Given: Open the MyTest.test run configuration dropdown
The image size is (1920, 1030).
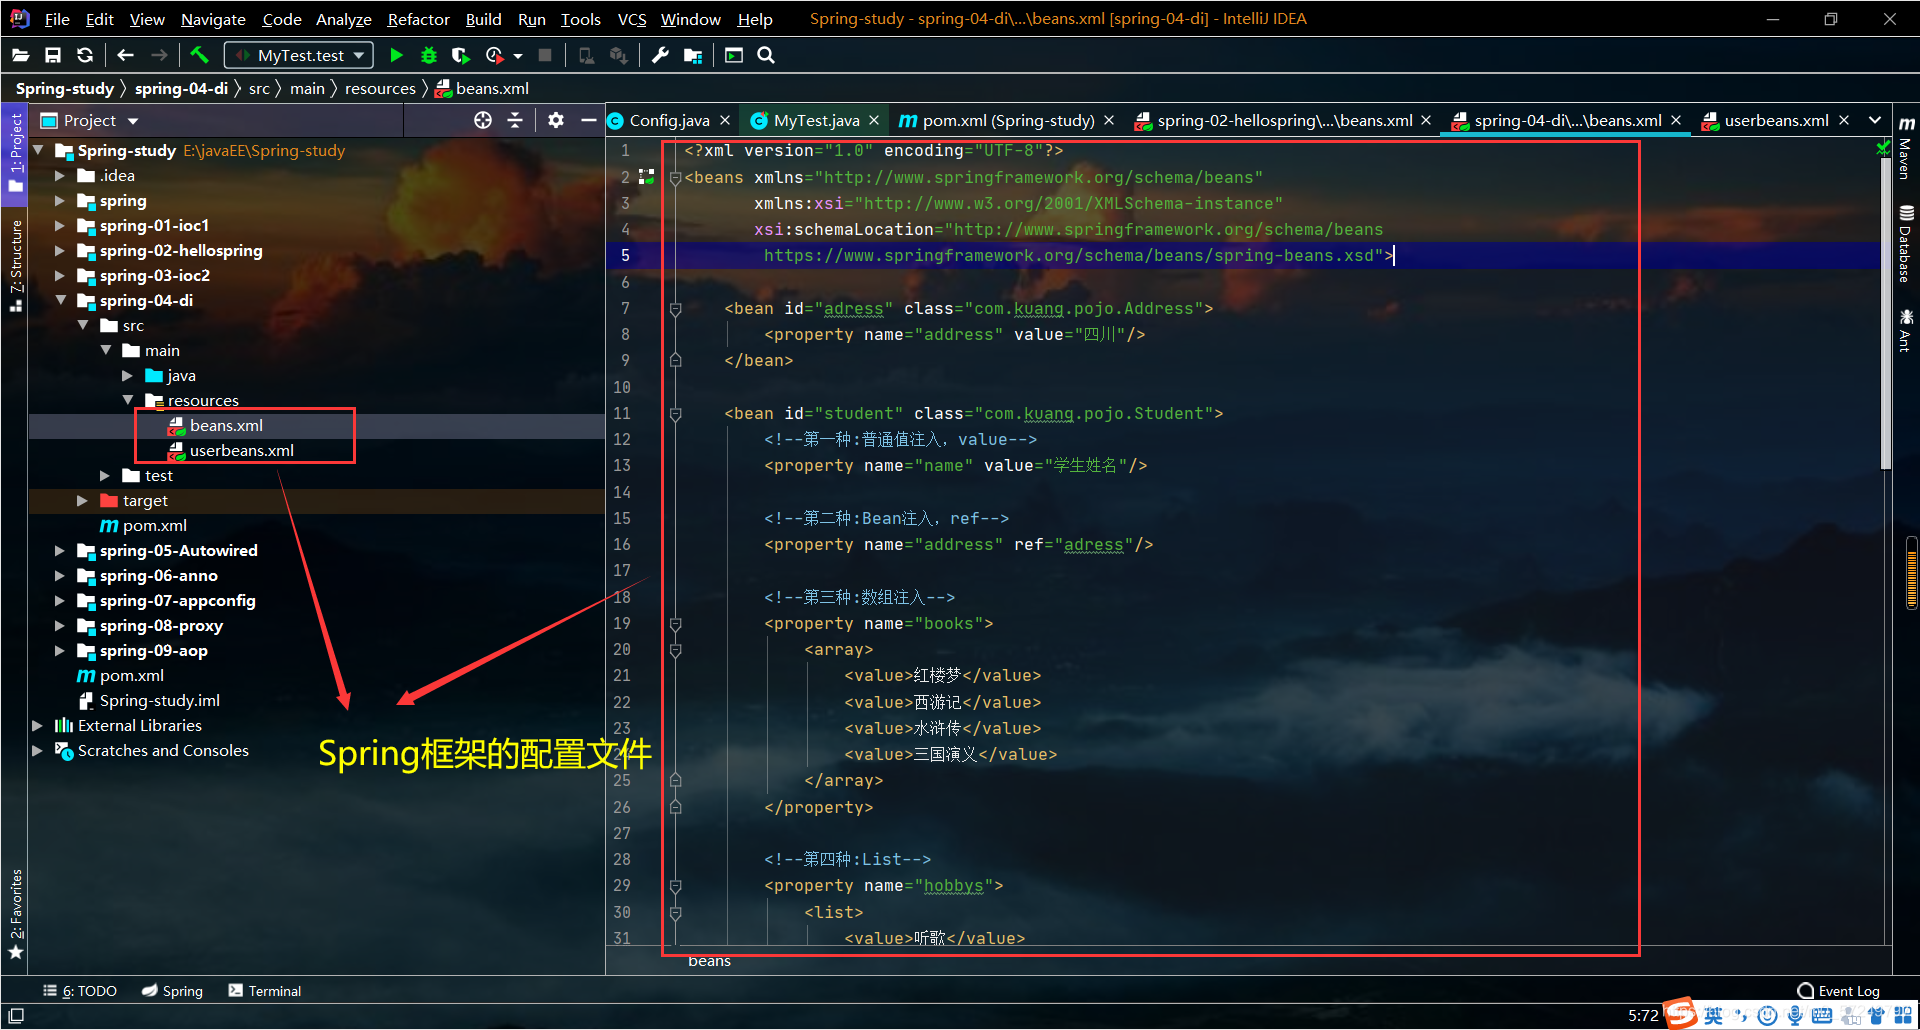Looking at the screenshot, I should [299, 56].
